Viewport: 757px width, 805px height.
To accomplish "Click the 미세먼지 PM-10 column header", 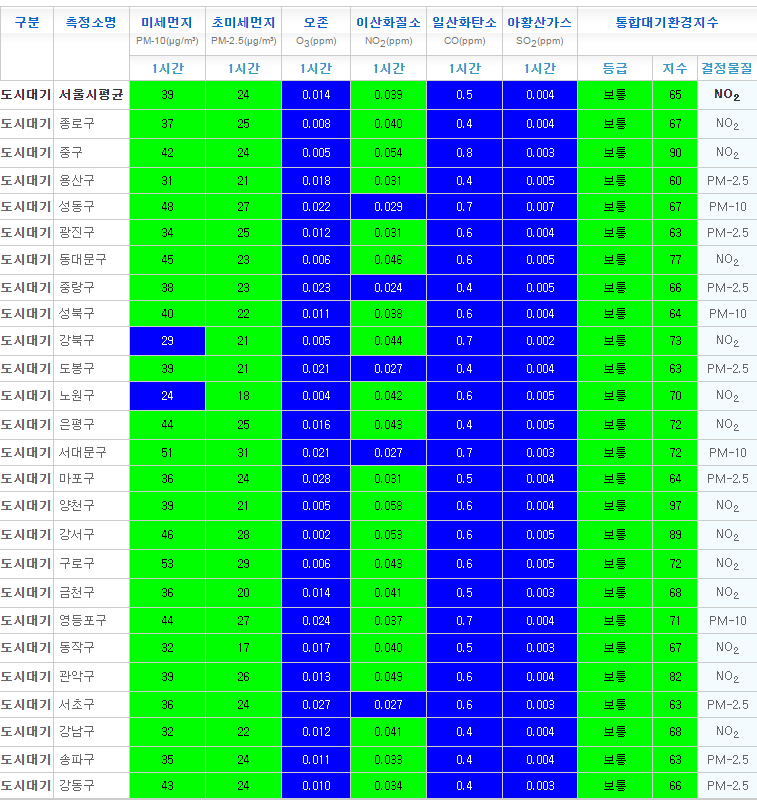I will click(x=167, y=30).
